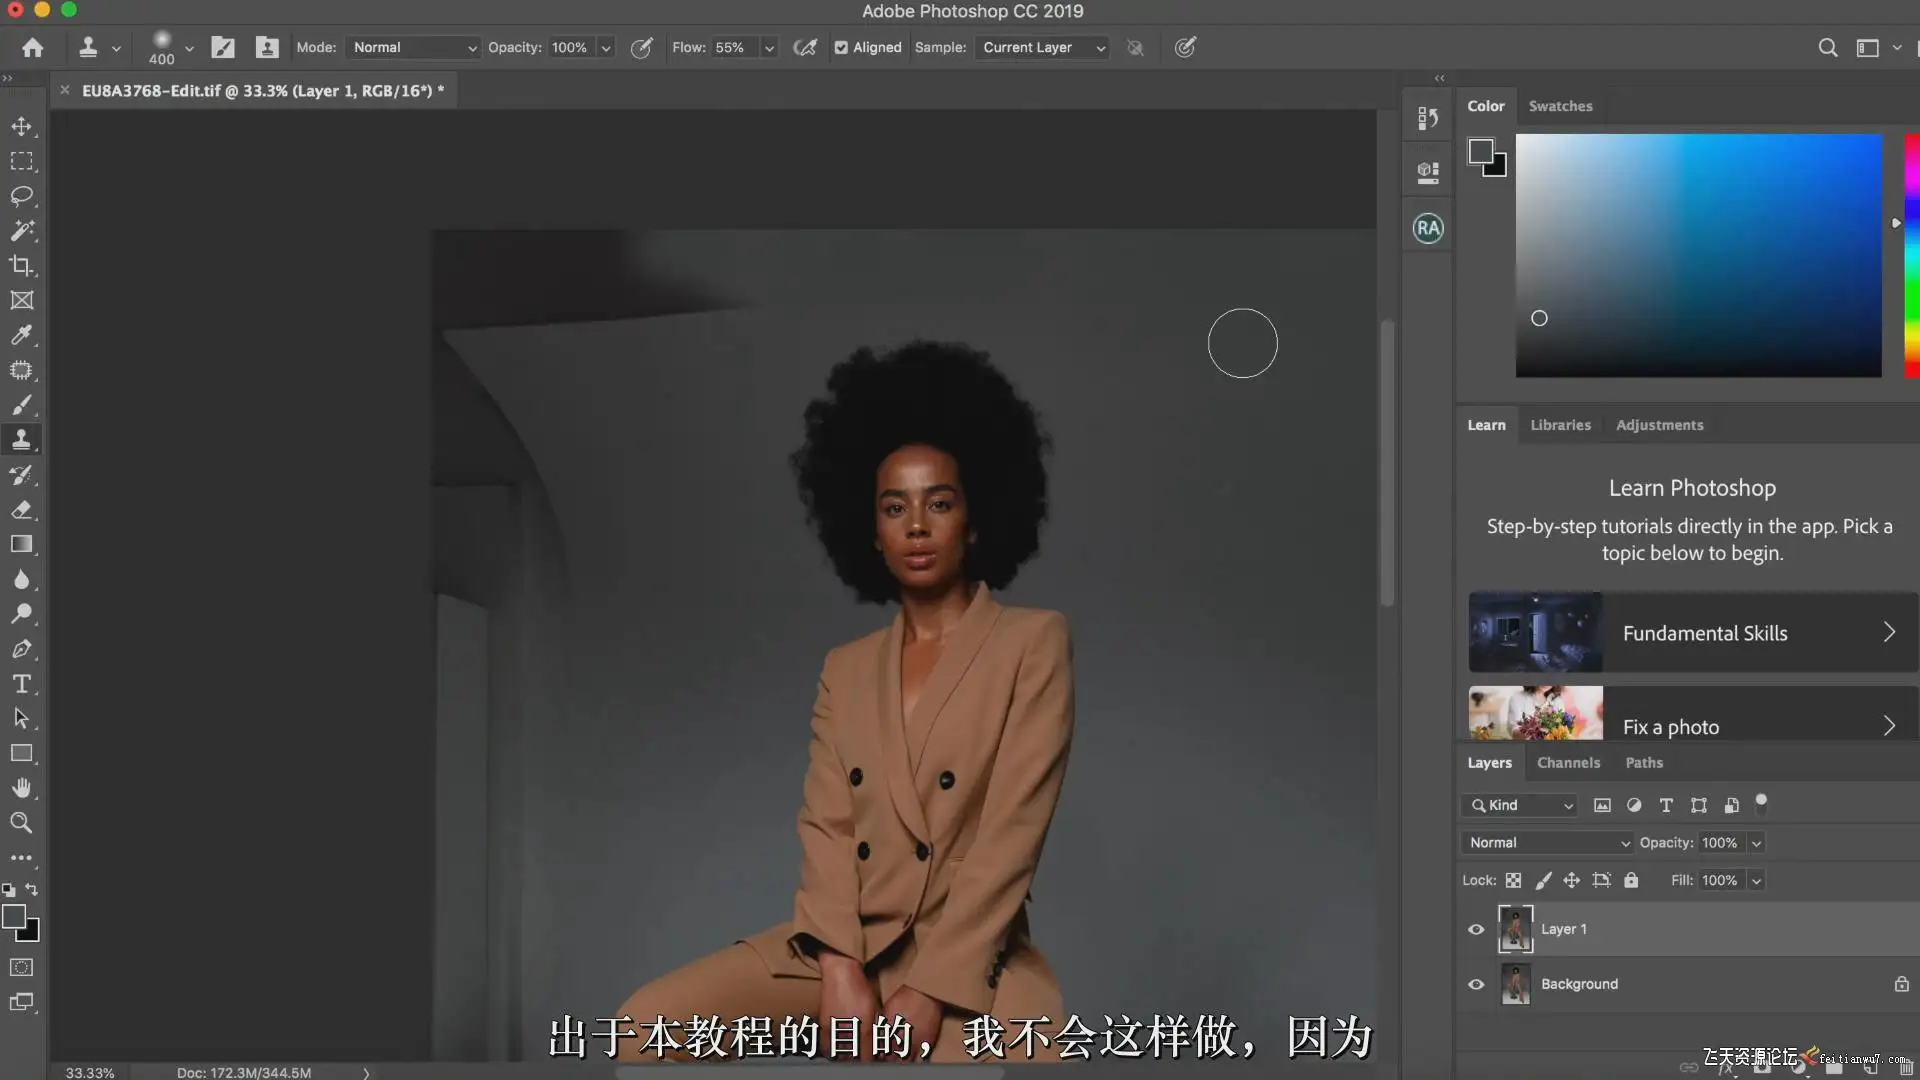Select the Crop tool
Viewport: 1920px width, 1080px height.
pos(21,266)
